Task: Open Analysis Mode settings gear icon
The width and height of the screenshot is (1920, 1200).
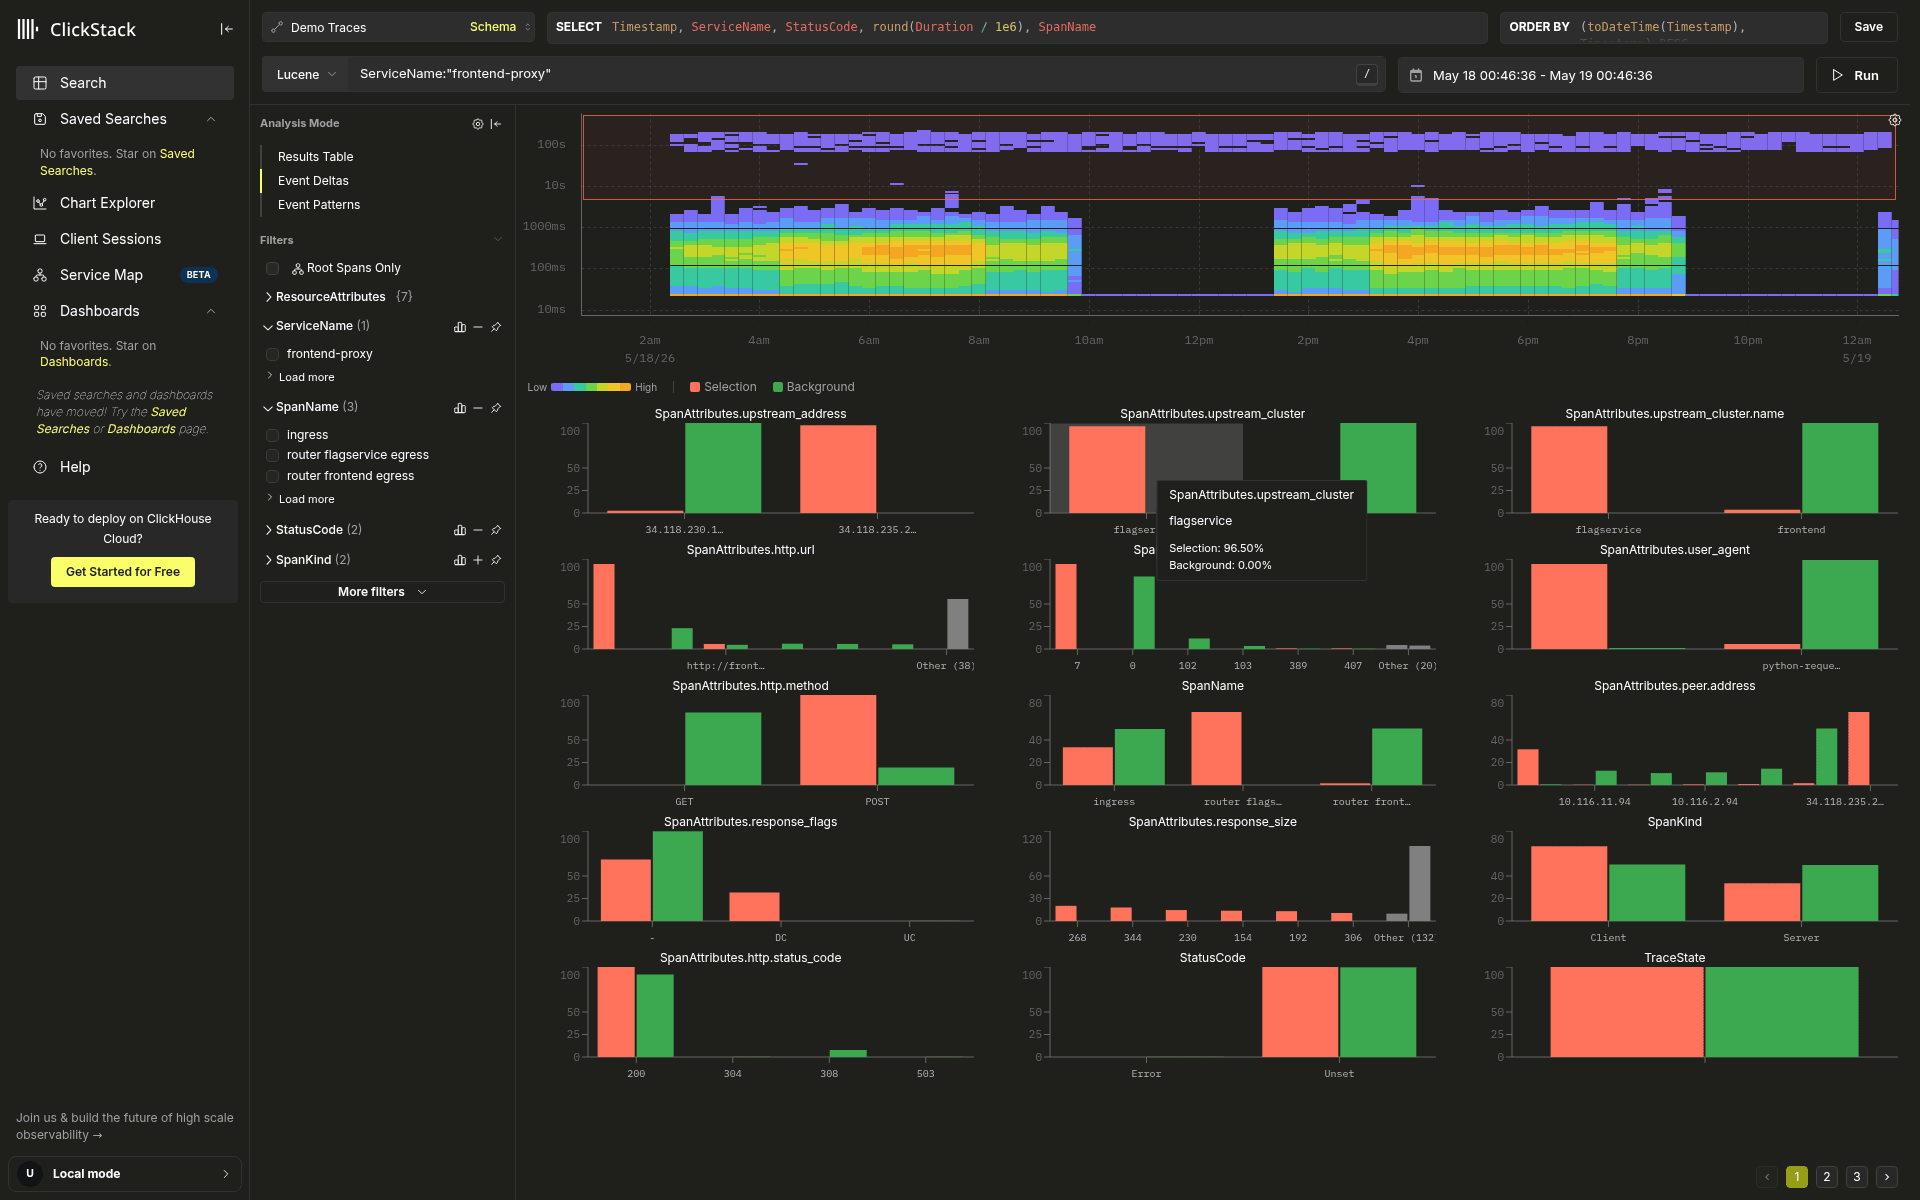Action: [x=478, y=124]
